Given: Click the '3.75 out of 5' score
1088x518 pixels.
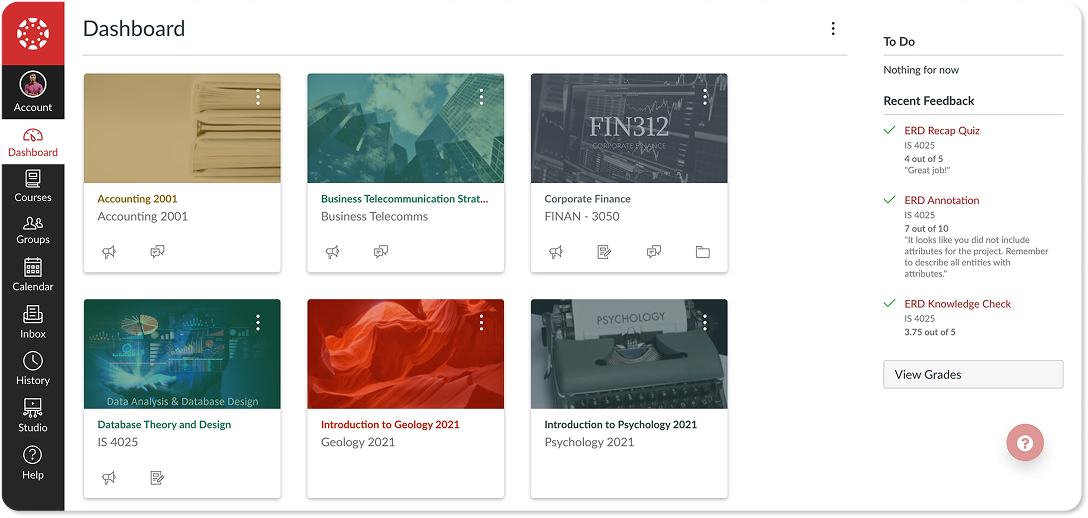Looking at the screenshot, I should click(x=930, y=332).
